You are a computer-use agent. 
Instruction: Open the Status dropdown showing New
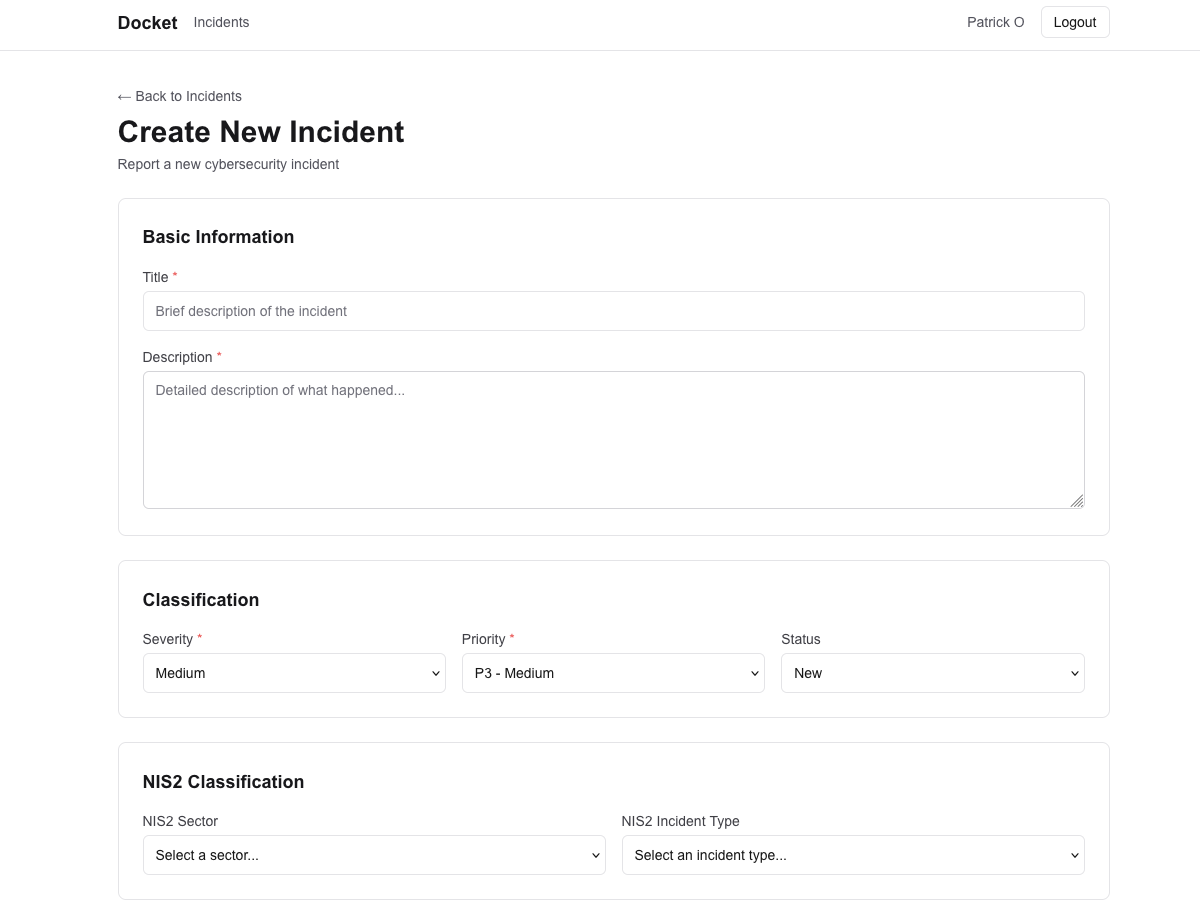932,673
